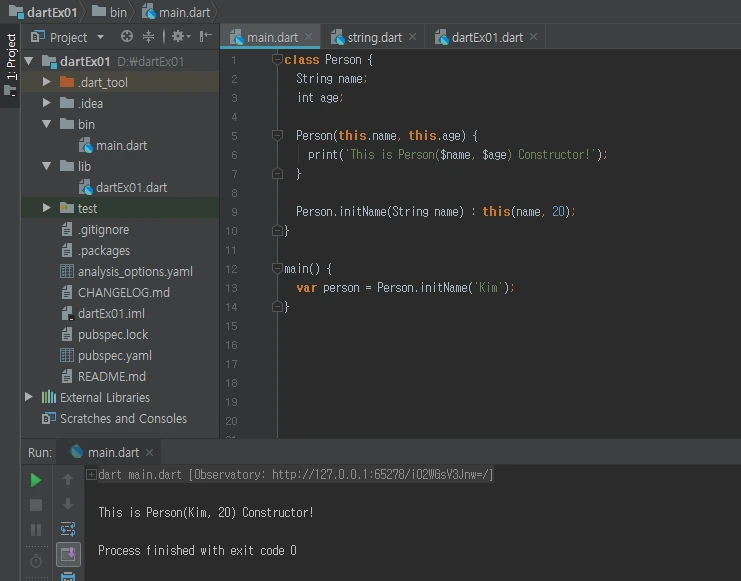
Task: Expand the .idea folder
Action: (46, 103)
